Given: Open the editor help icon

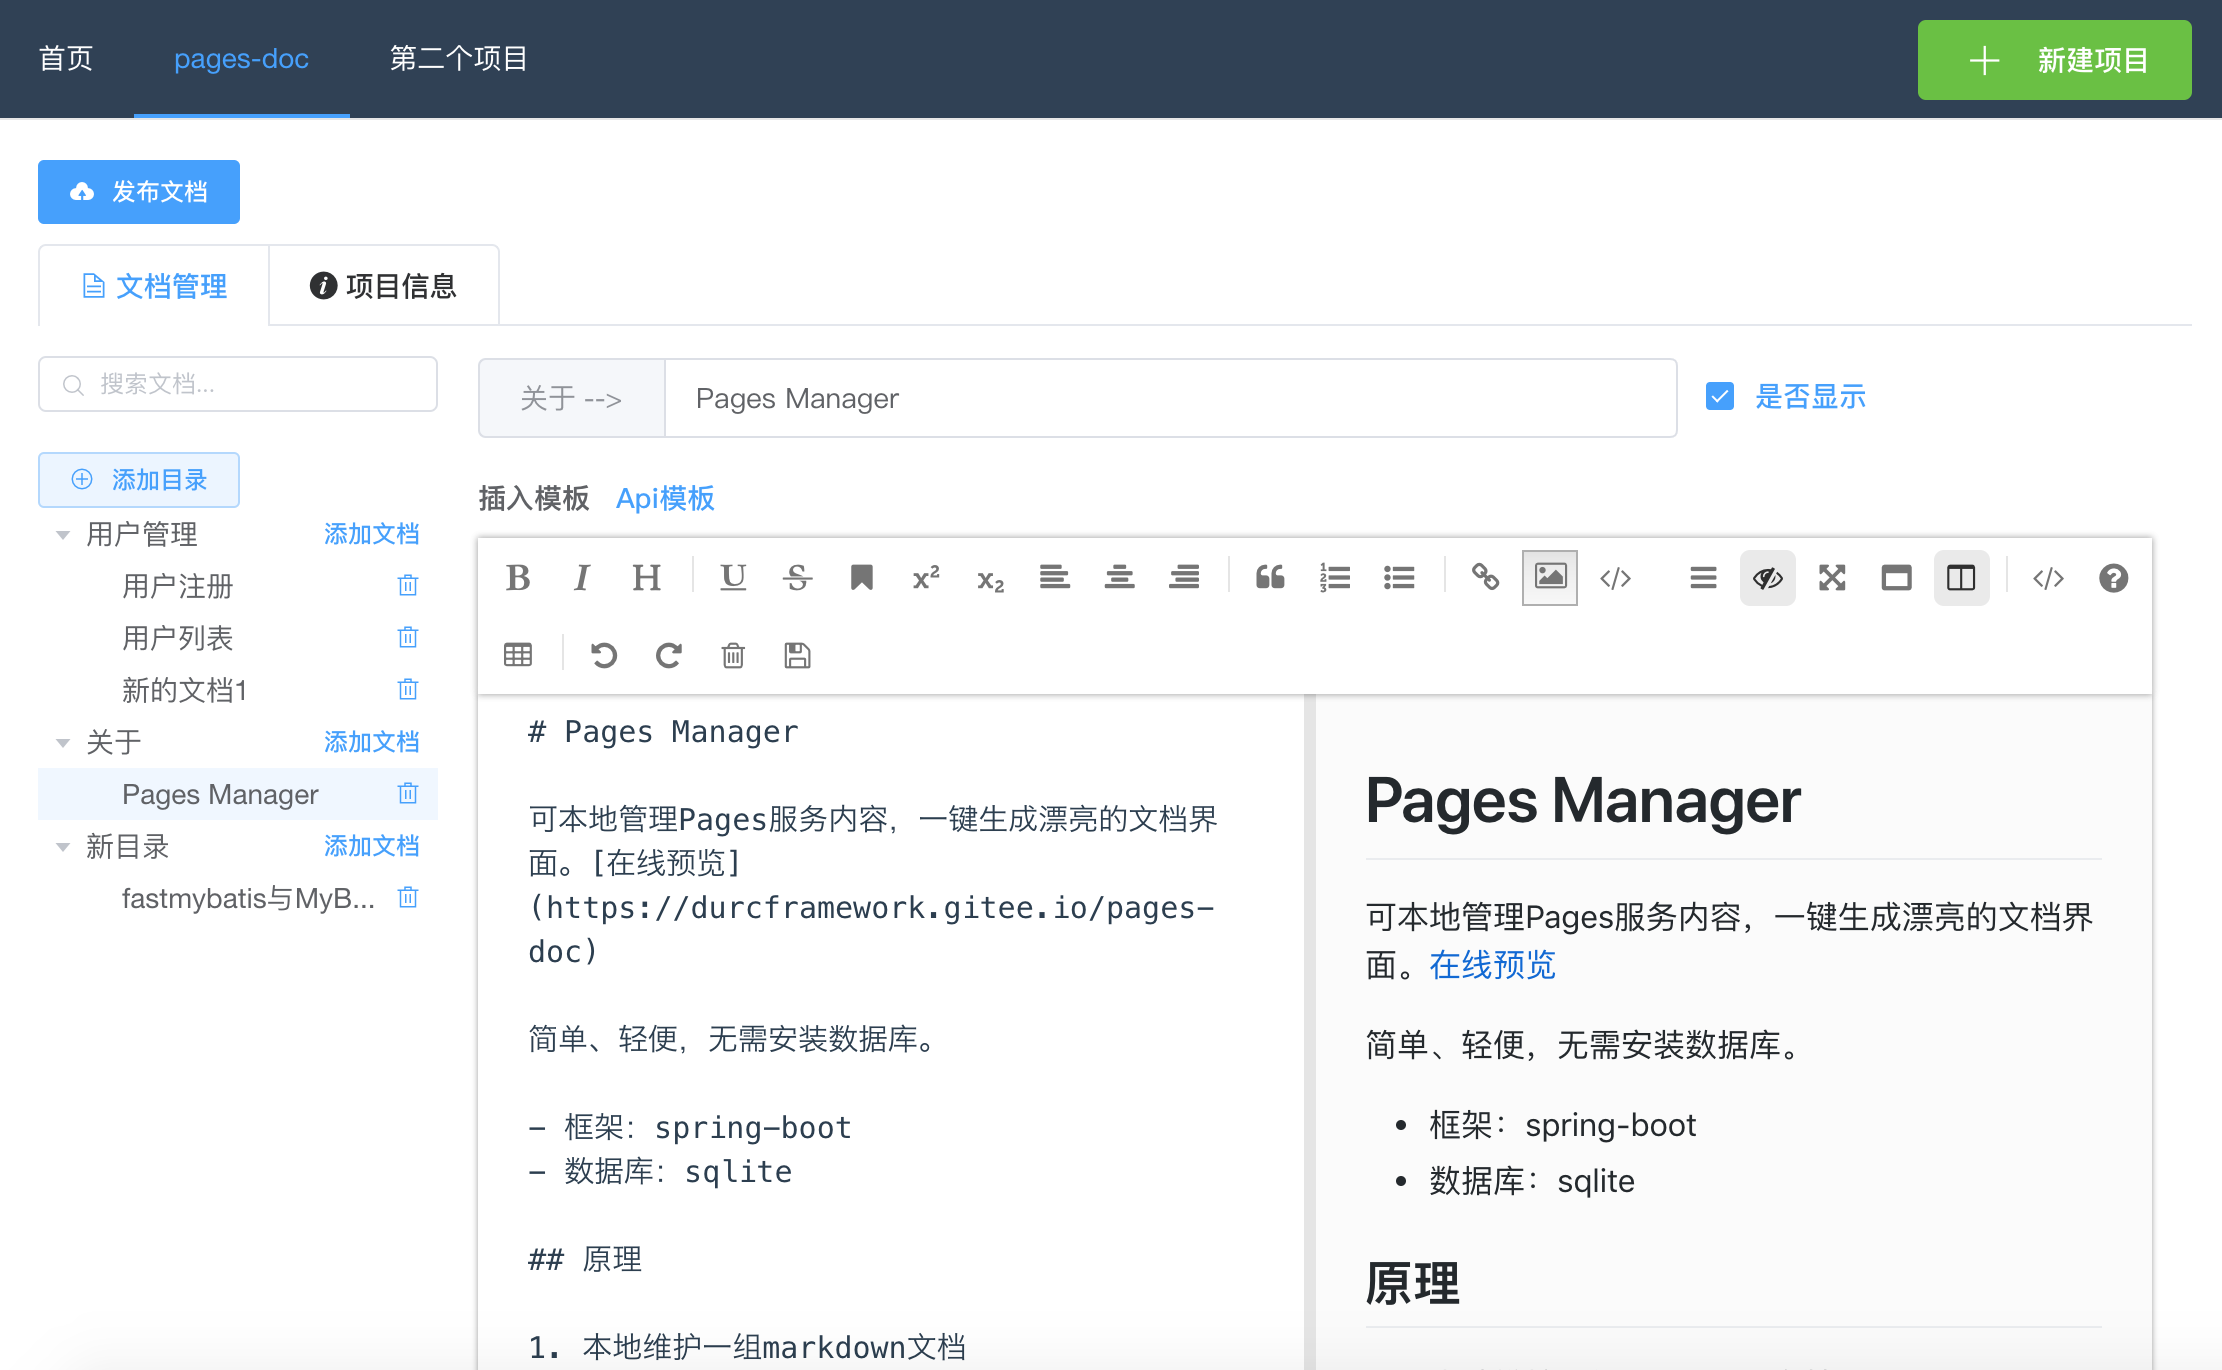Looking at the screenshot, I should (x=2113, y=577).
